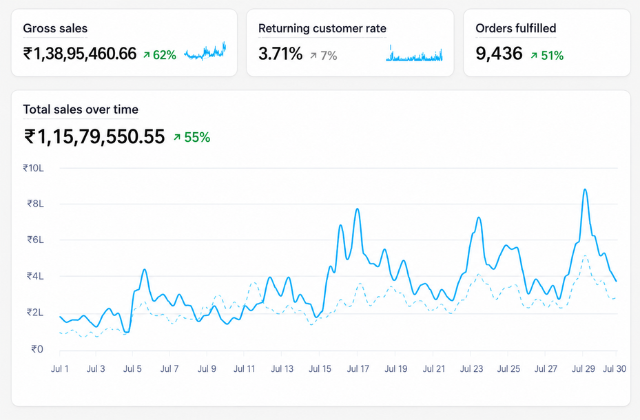Click the Jul 9 date label

tap(207, 369)
